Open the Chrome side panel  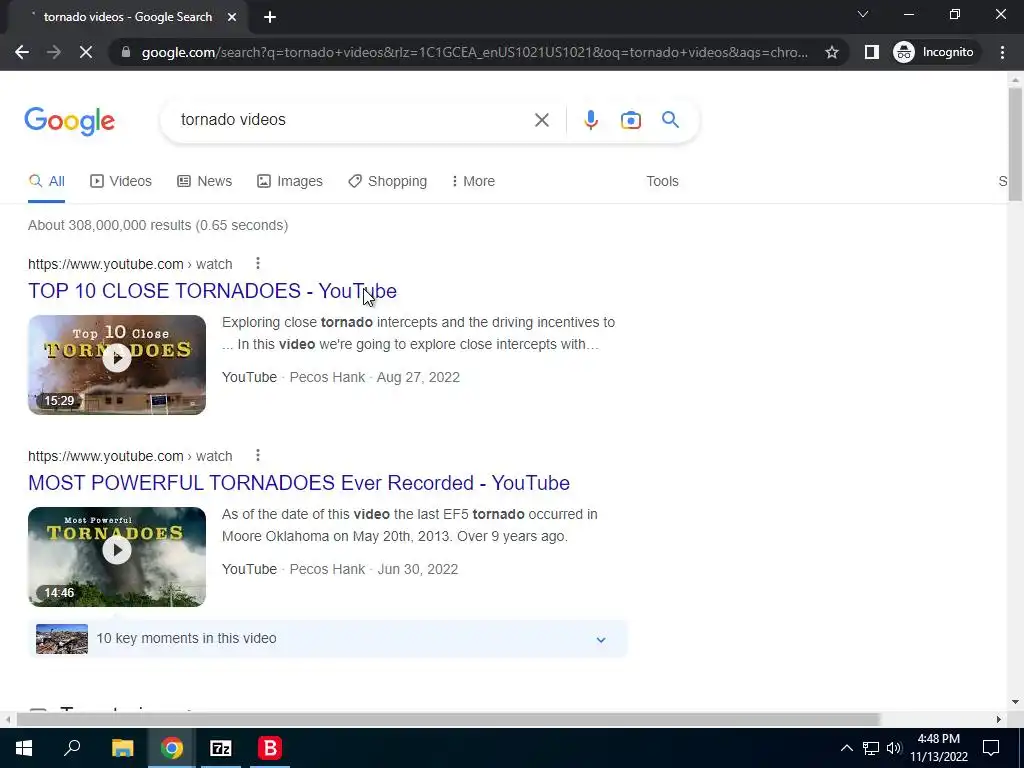click(x=871, y=52)
